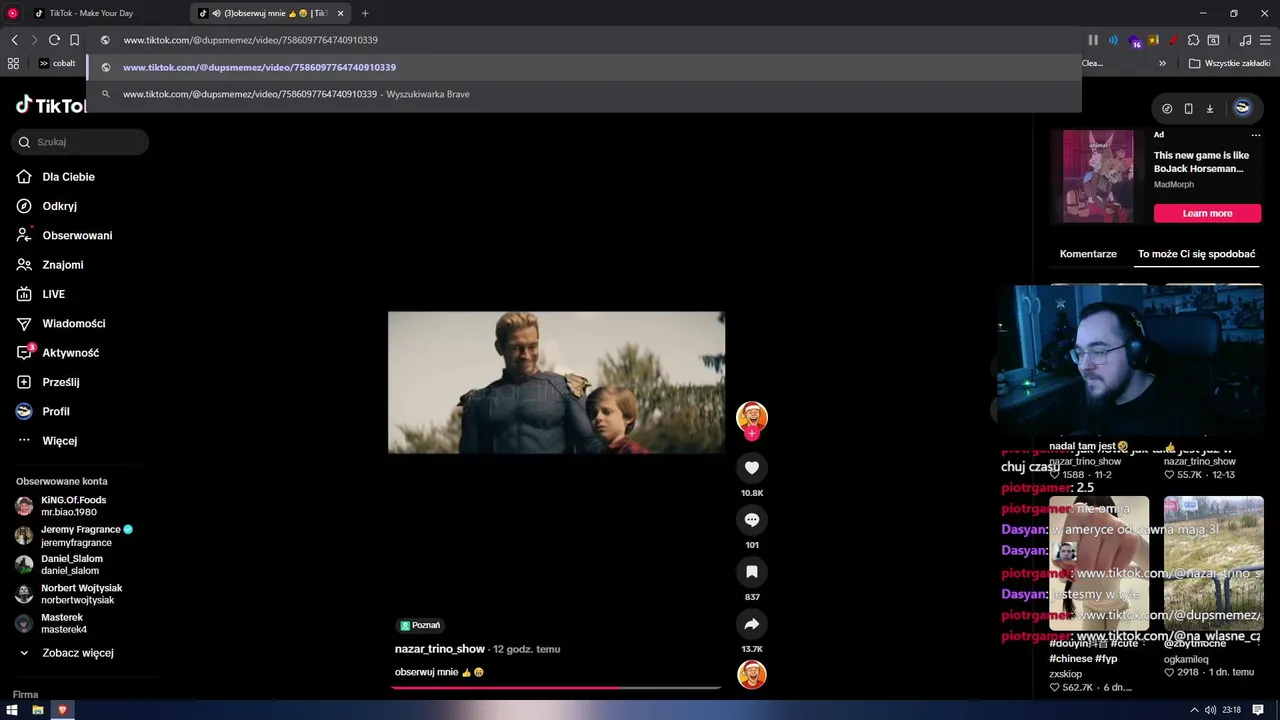Screen dimensions: 1280x720
Task: Go to Dla Ciebie feed
Action: (68, 177)
